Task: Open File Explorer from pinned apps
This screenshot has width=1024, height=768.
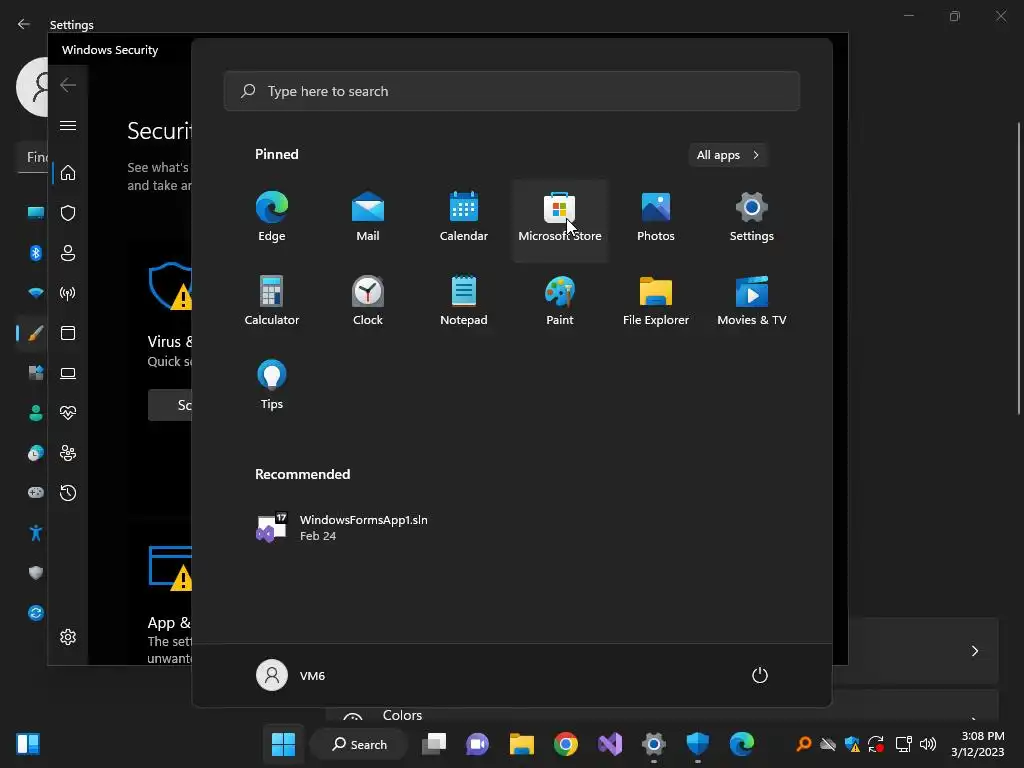Action: click(656, 302)
